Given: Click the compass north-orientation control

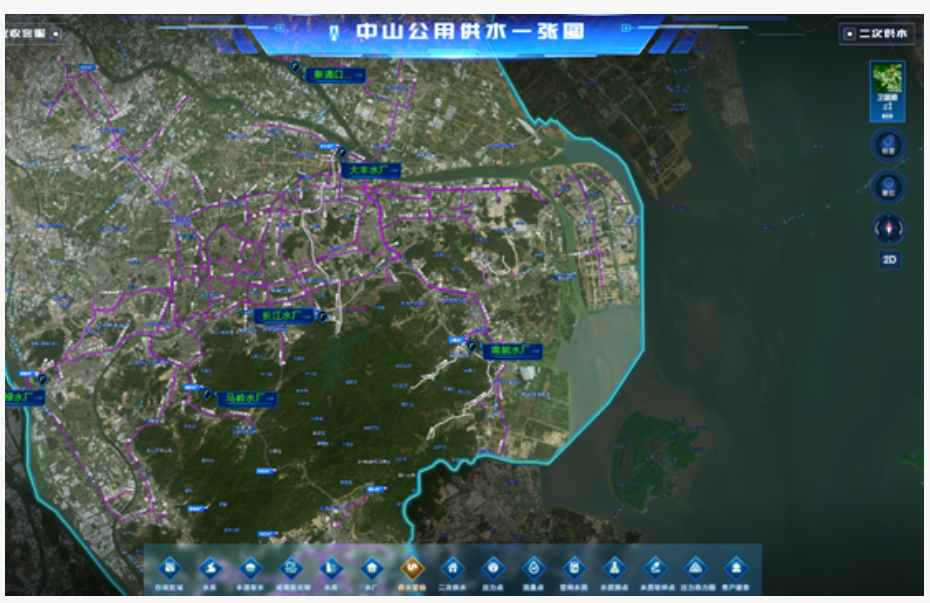Looking at the screenshot, I should 888,228.
